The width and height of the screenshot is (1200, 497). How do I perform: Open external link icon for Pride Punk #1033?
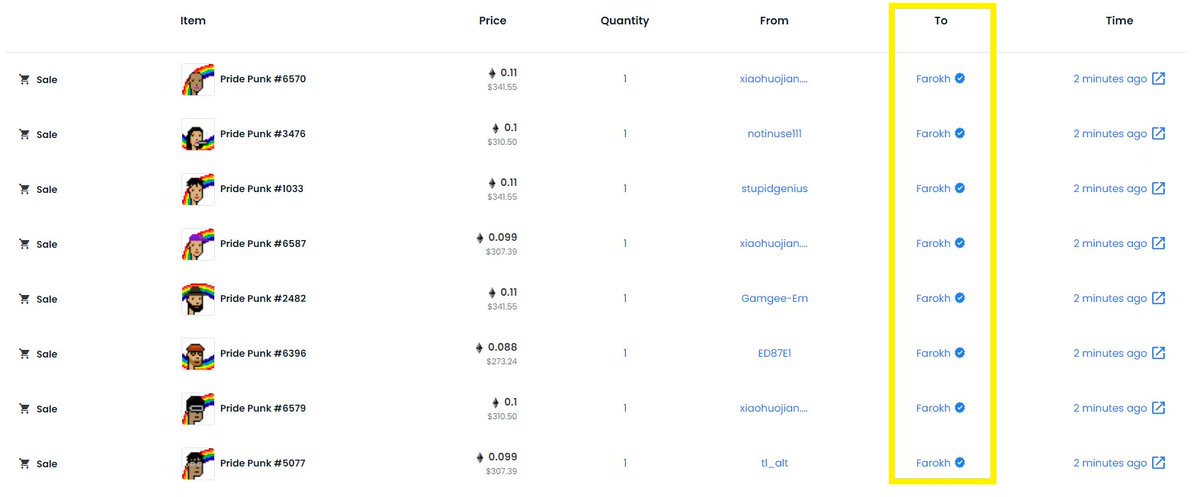(x=1159, y=189)
